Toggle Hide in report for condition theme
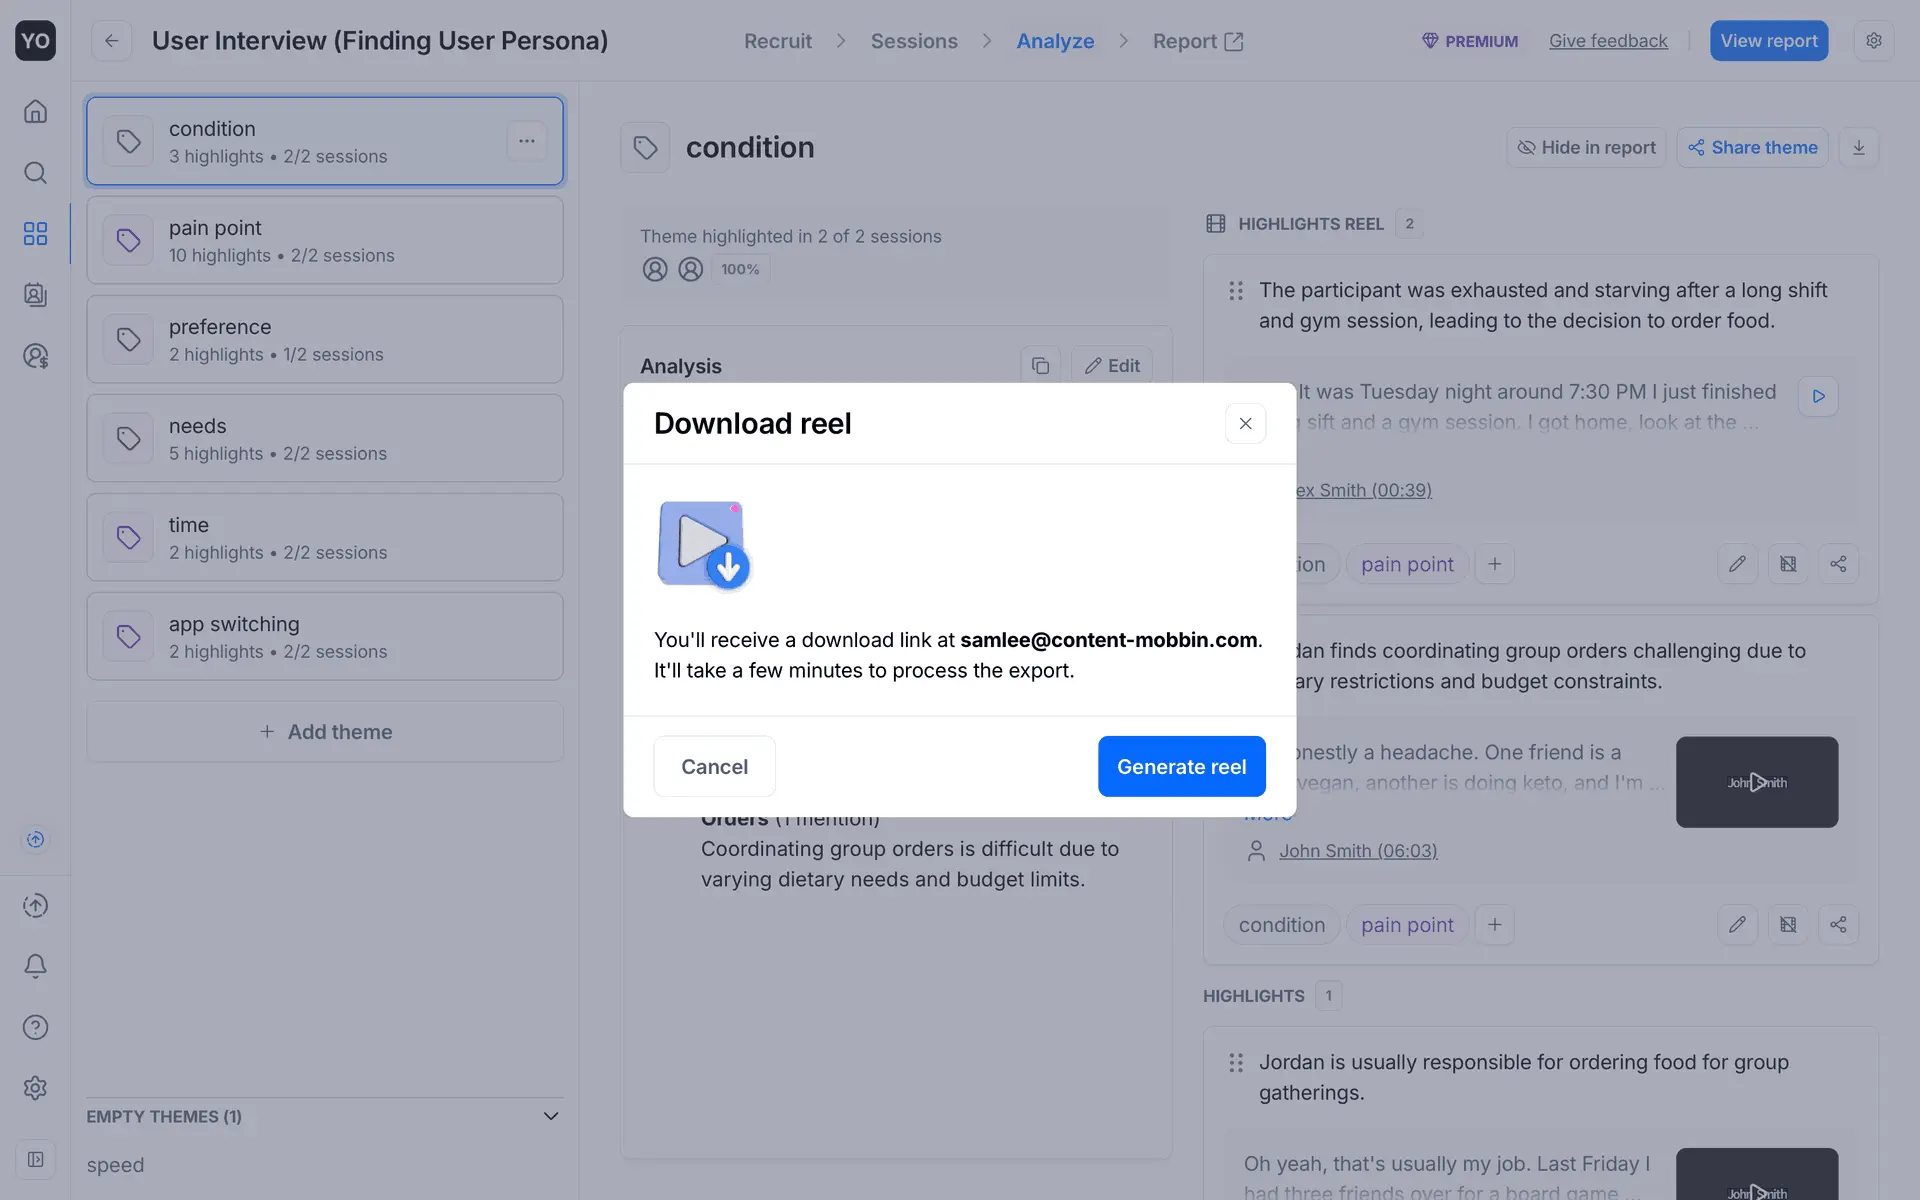This screenshot has height=1200, width=1920. pos(1586,147)
